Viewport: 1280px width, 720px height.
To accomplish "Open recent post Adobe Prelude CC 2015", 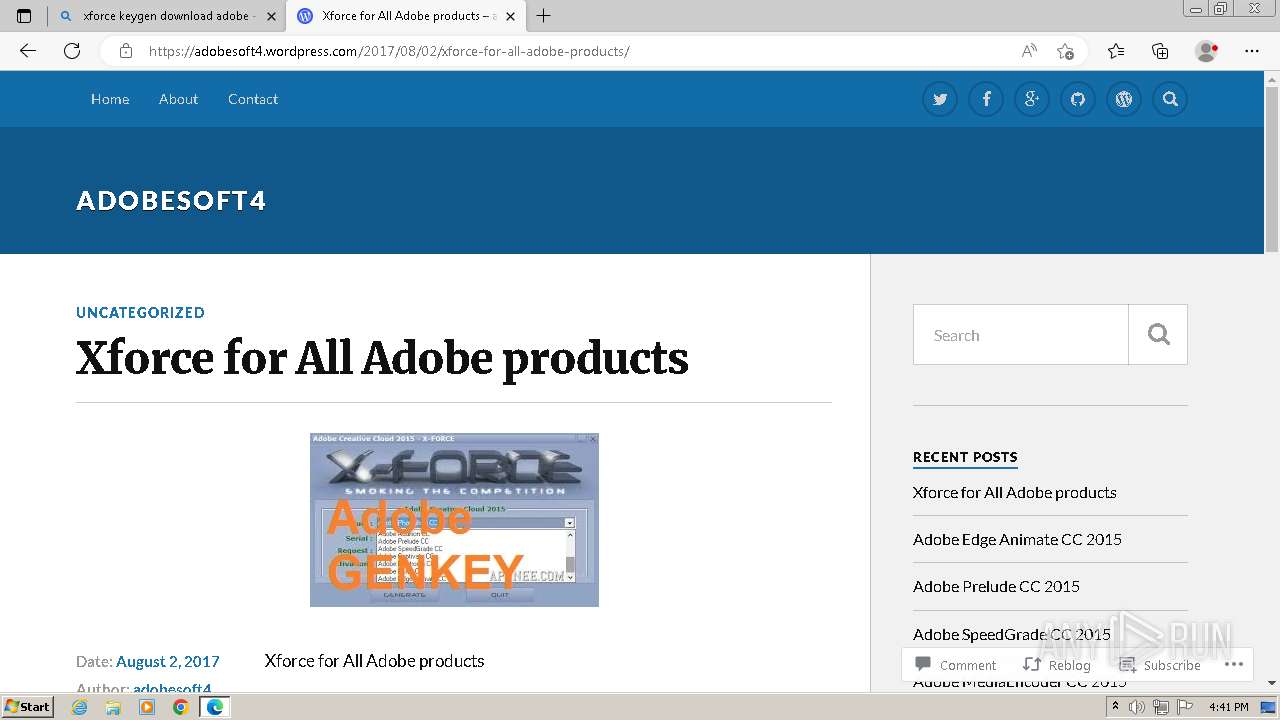I will coord(996,586).
